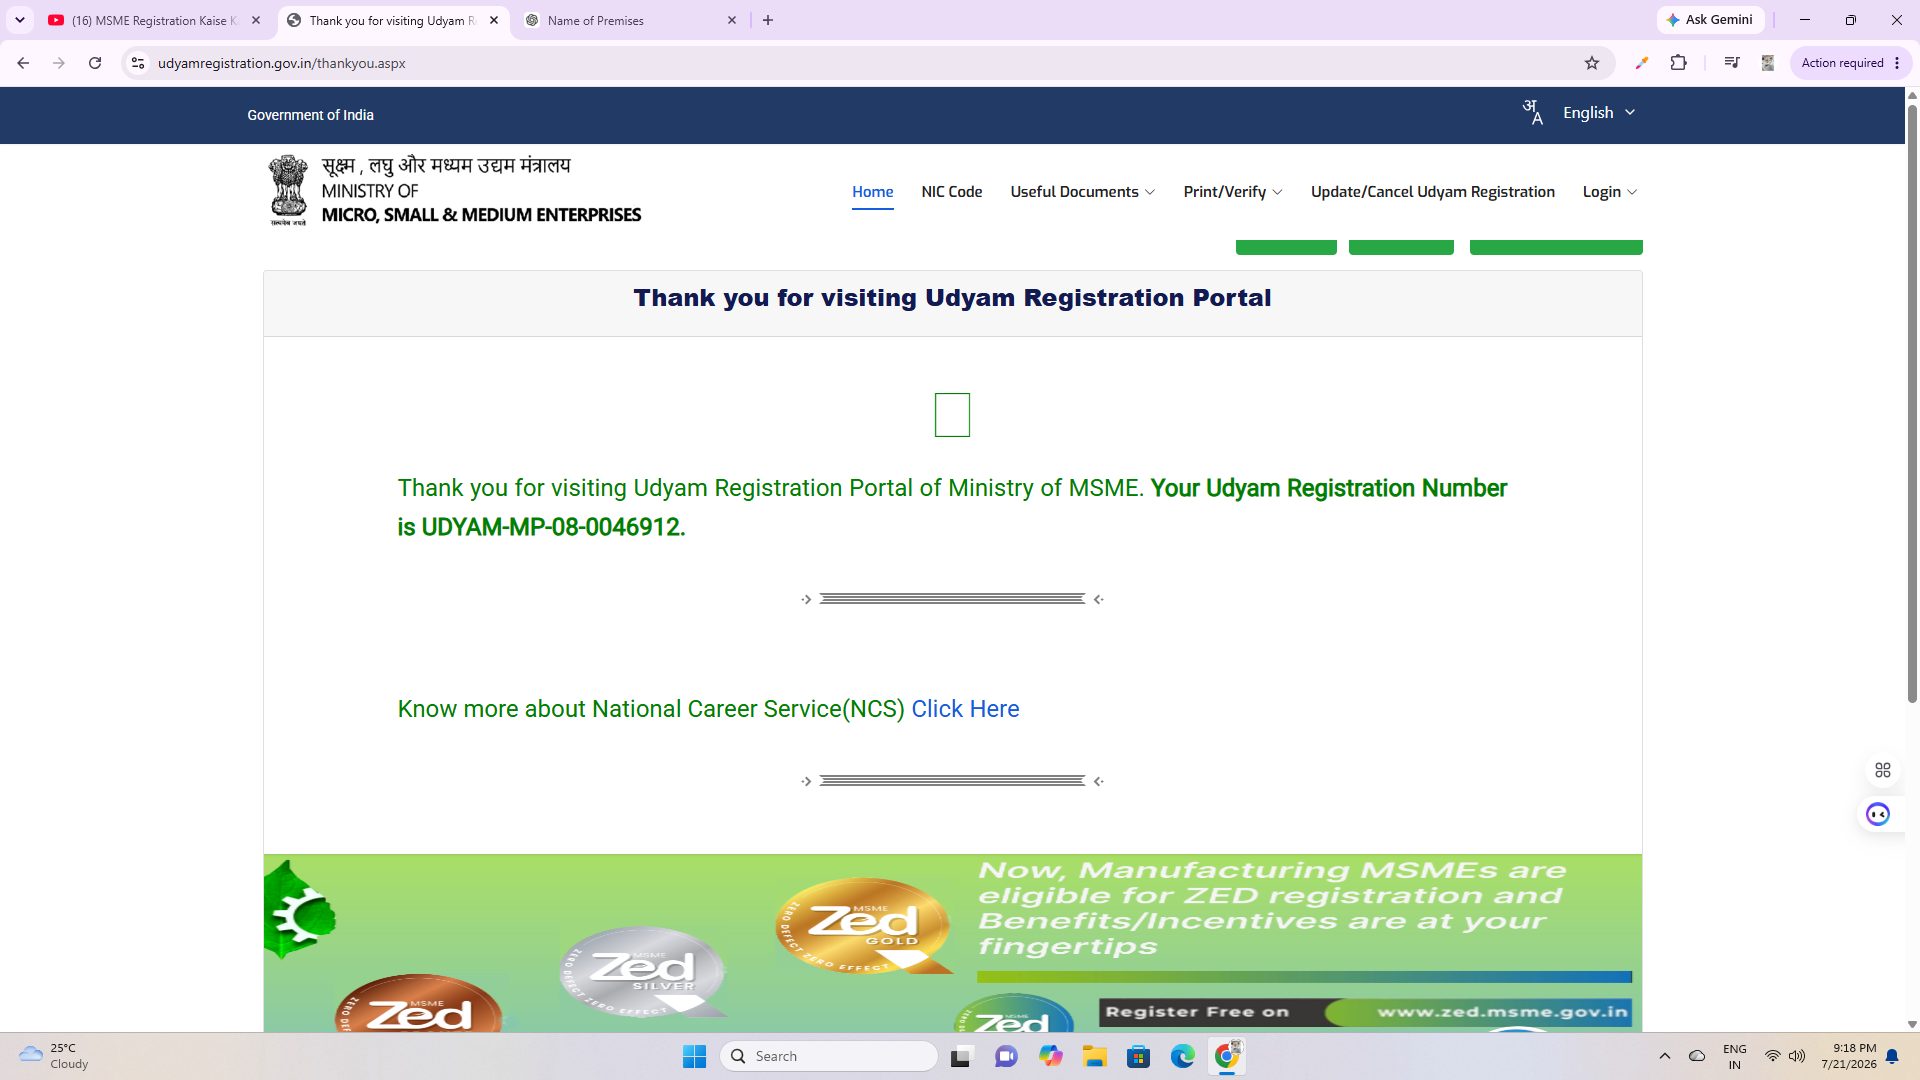This screenshot has height=1080, width=1920.
Task: Open the ENG IN language switcher
Action: click(x=1735, y=1056)
